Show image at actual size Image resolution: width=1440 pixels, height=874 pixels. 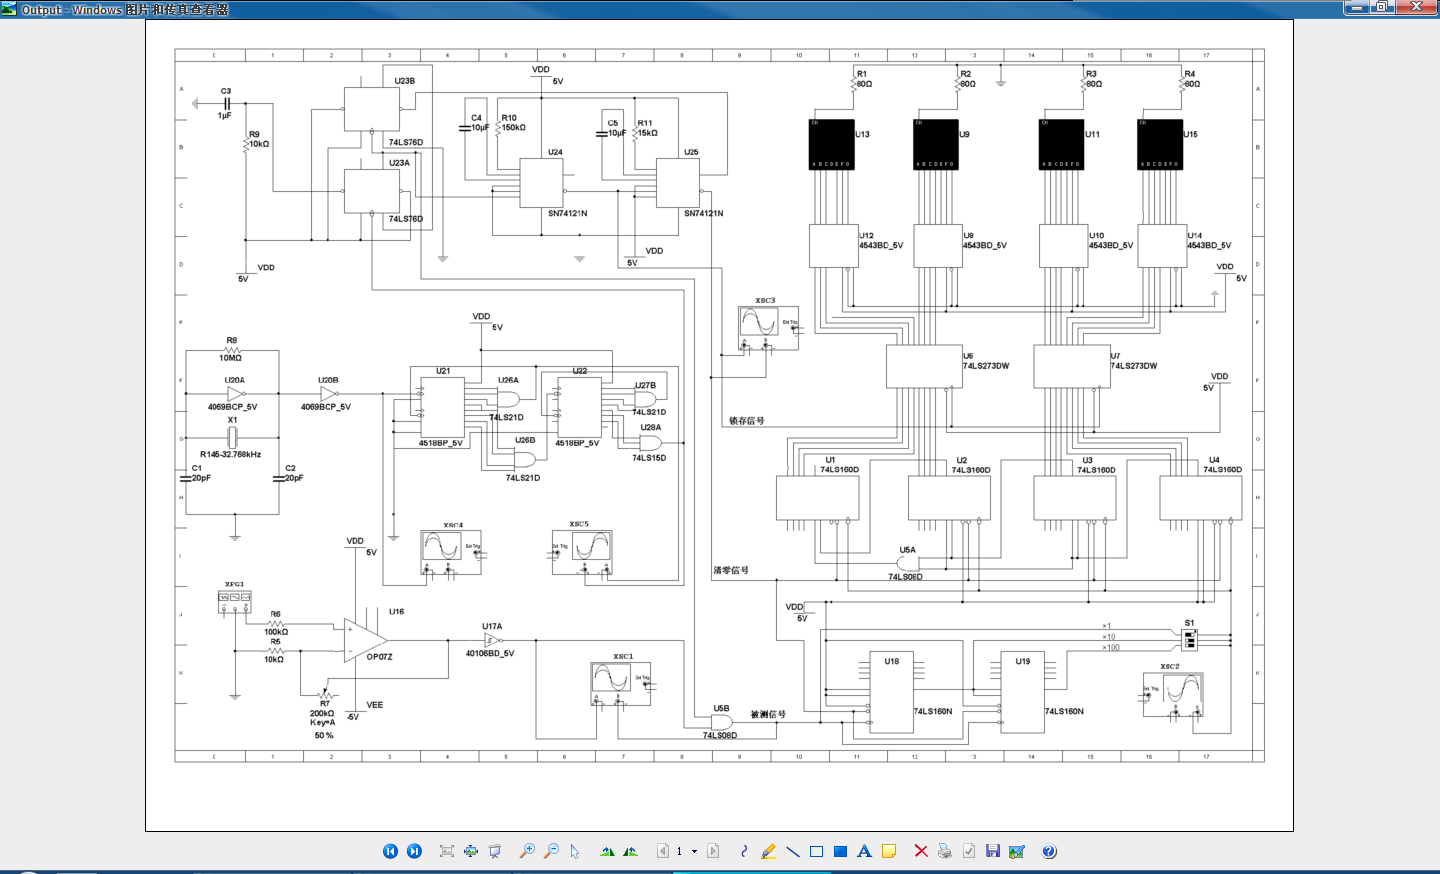470,851
